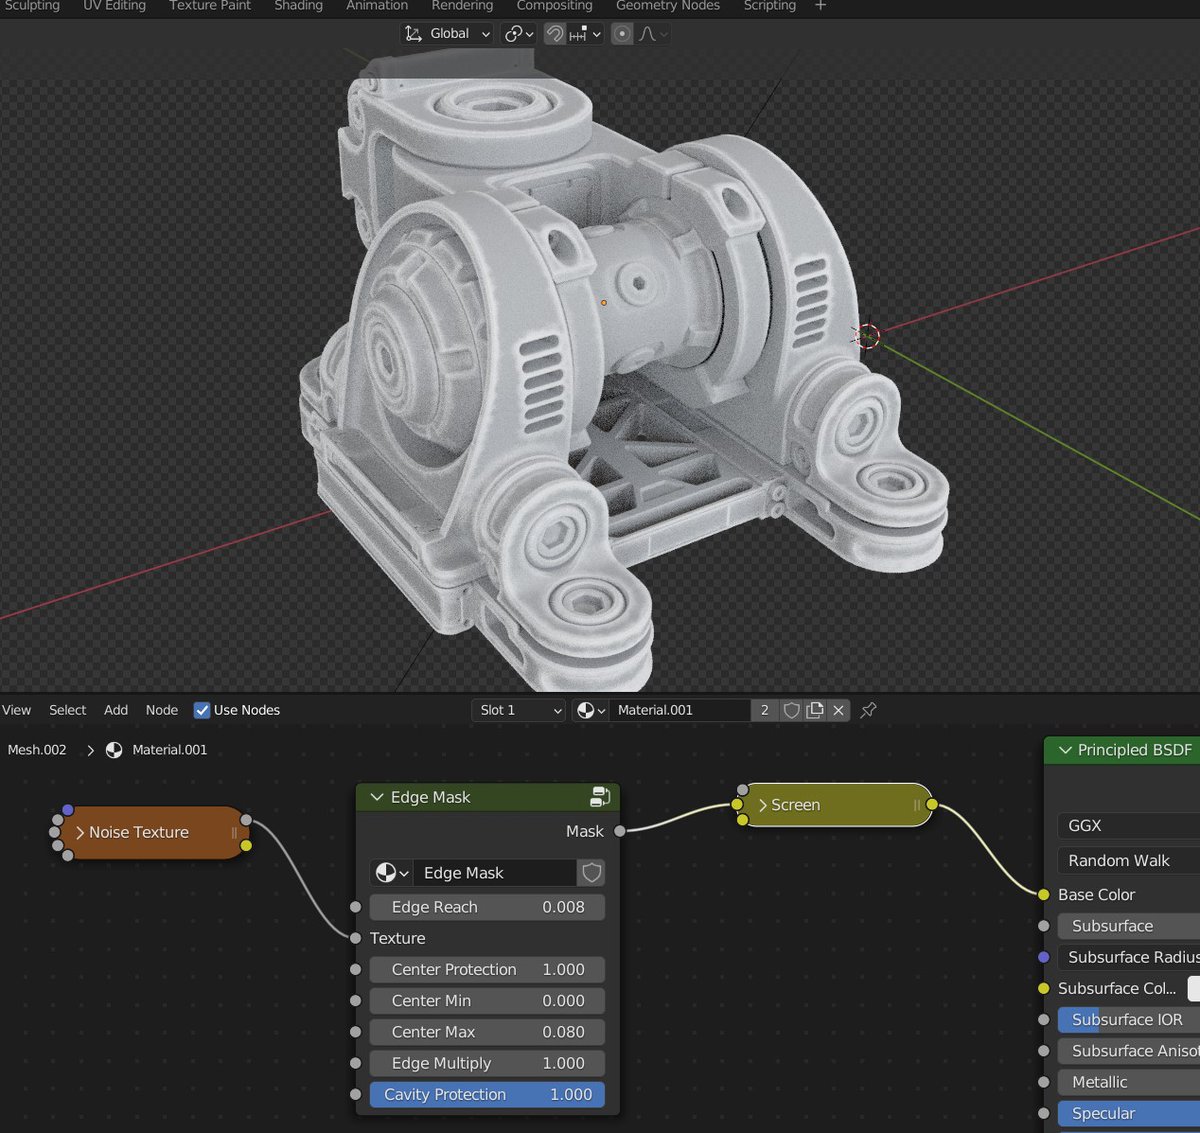Image resolution: width=1200 pixels, height=1133 pixels.
Task: Pin the node editor with the pushpin icon
Action: click(x=868, y=710)
